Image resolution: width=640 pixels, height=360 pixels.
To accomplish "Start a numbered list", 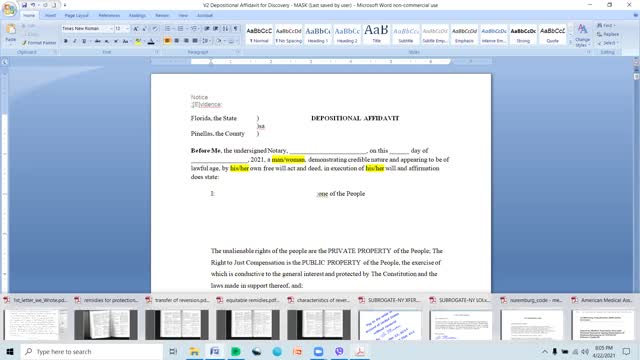I will click(180, 29).
